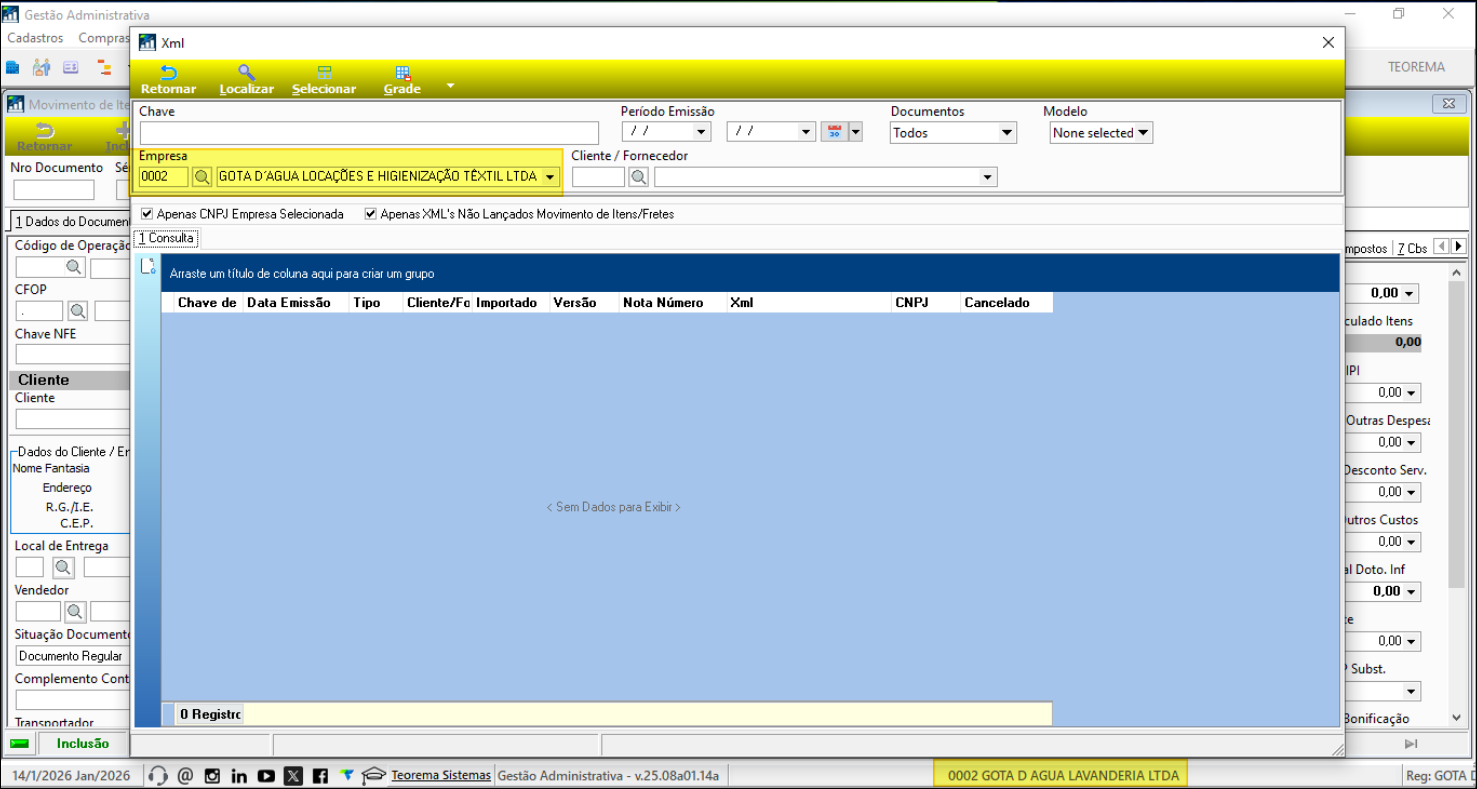1477x789 pixels.
Task: Select the 1 Consulta tab
Action: click(x=166, y=238)
